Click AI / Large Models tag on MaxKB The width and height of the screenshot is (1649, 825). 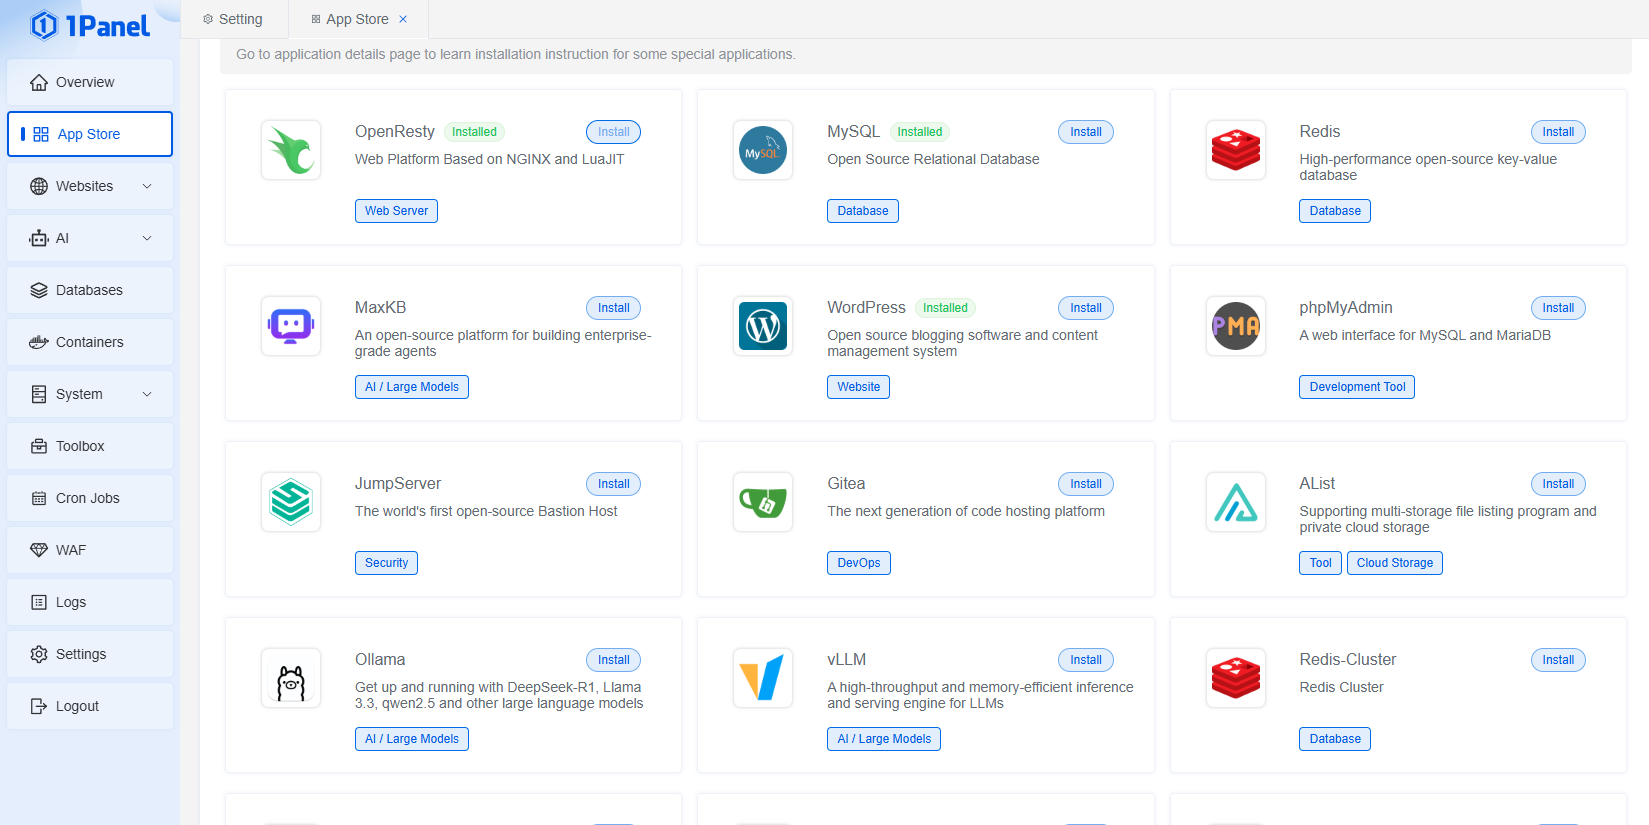pos(412,387)
